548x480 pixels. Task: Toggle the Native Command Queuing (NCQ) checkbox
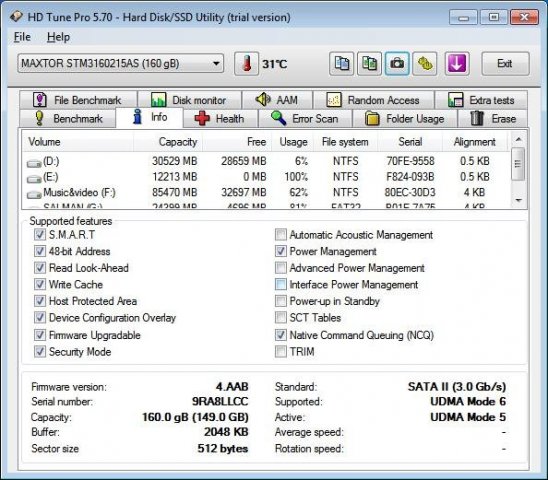281,335
